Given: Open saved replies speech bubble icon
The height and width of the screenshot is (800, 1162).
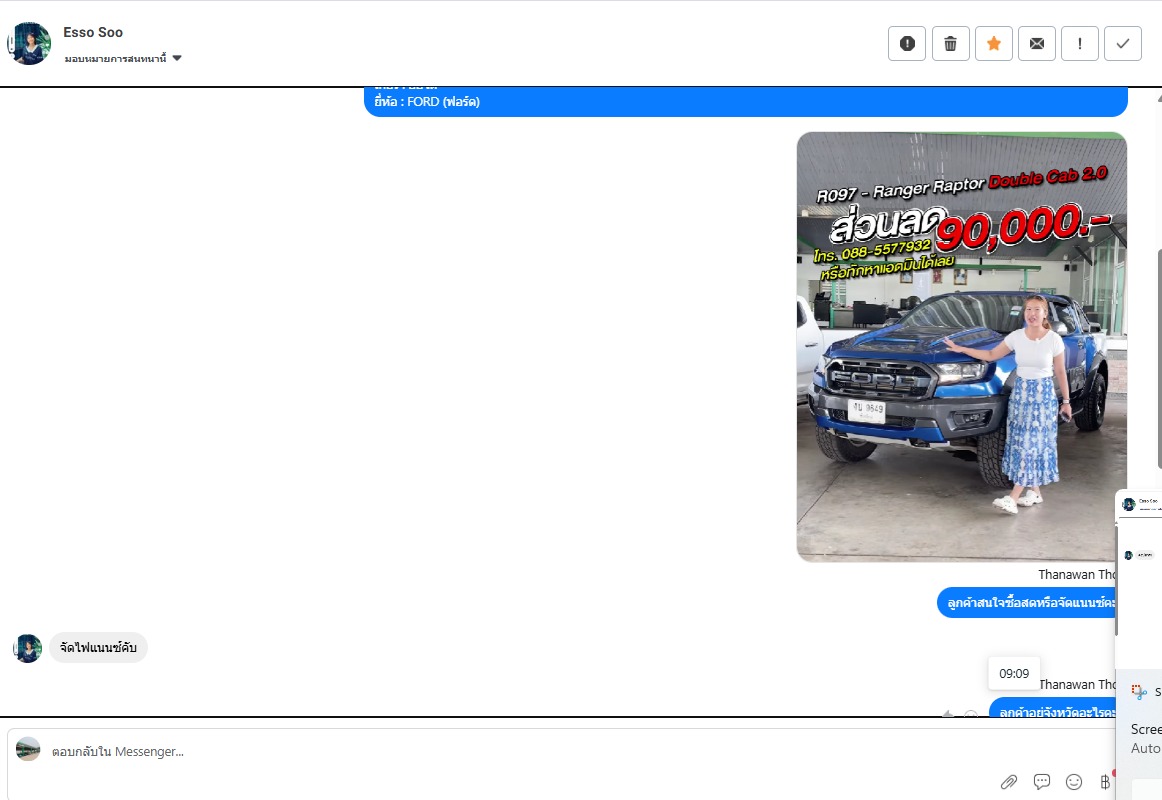Looking at the screenshot, I should pos(1042,781).
